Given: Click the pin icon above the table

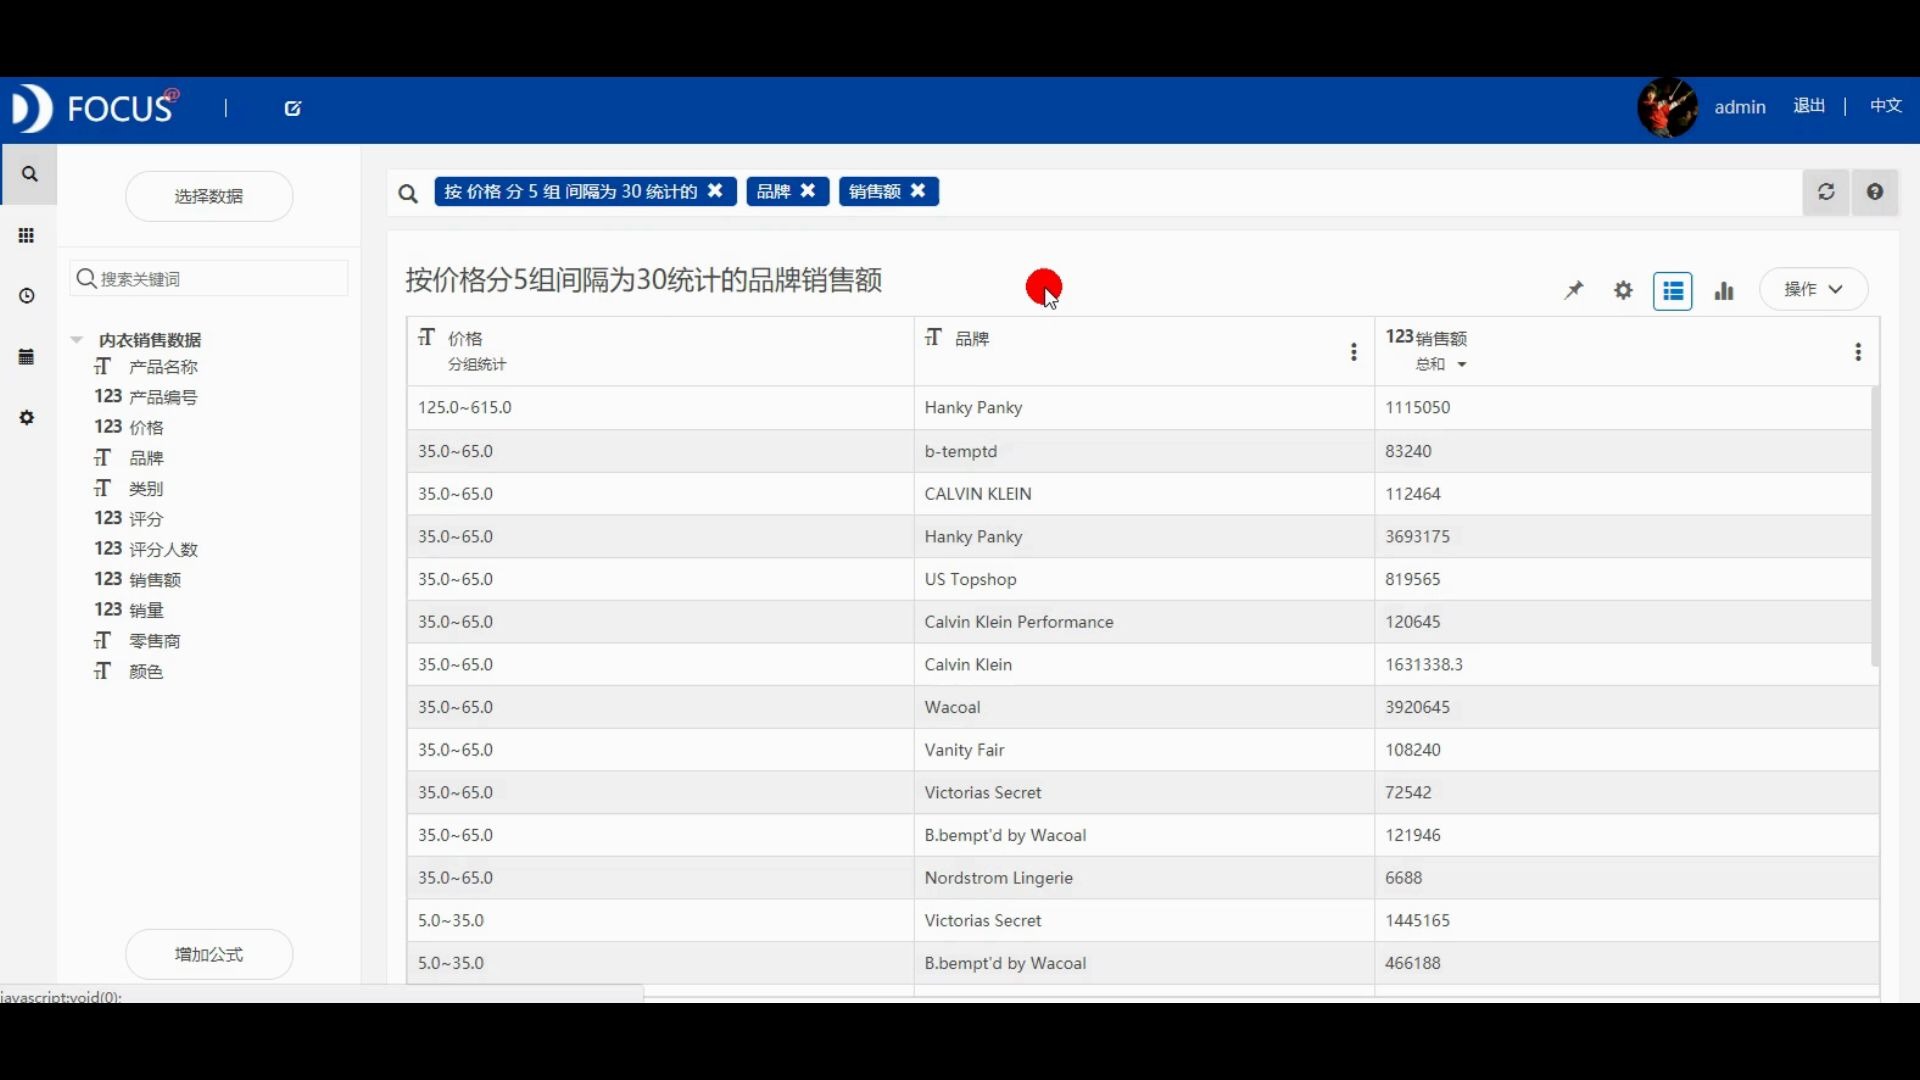Looking at the screenshot, I should click(1574, 291).
